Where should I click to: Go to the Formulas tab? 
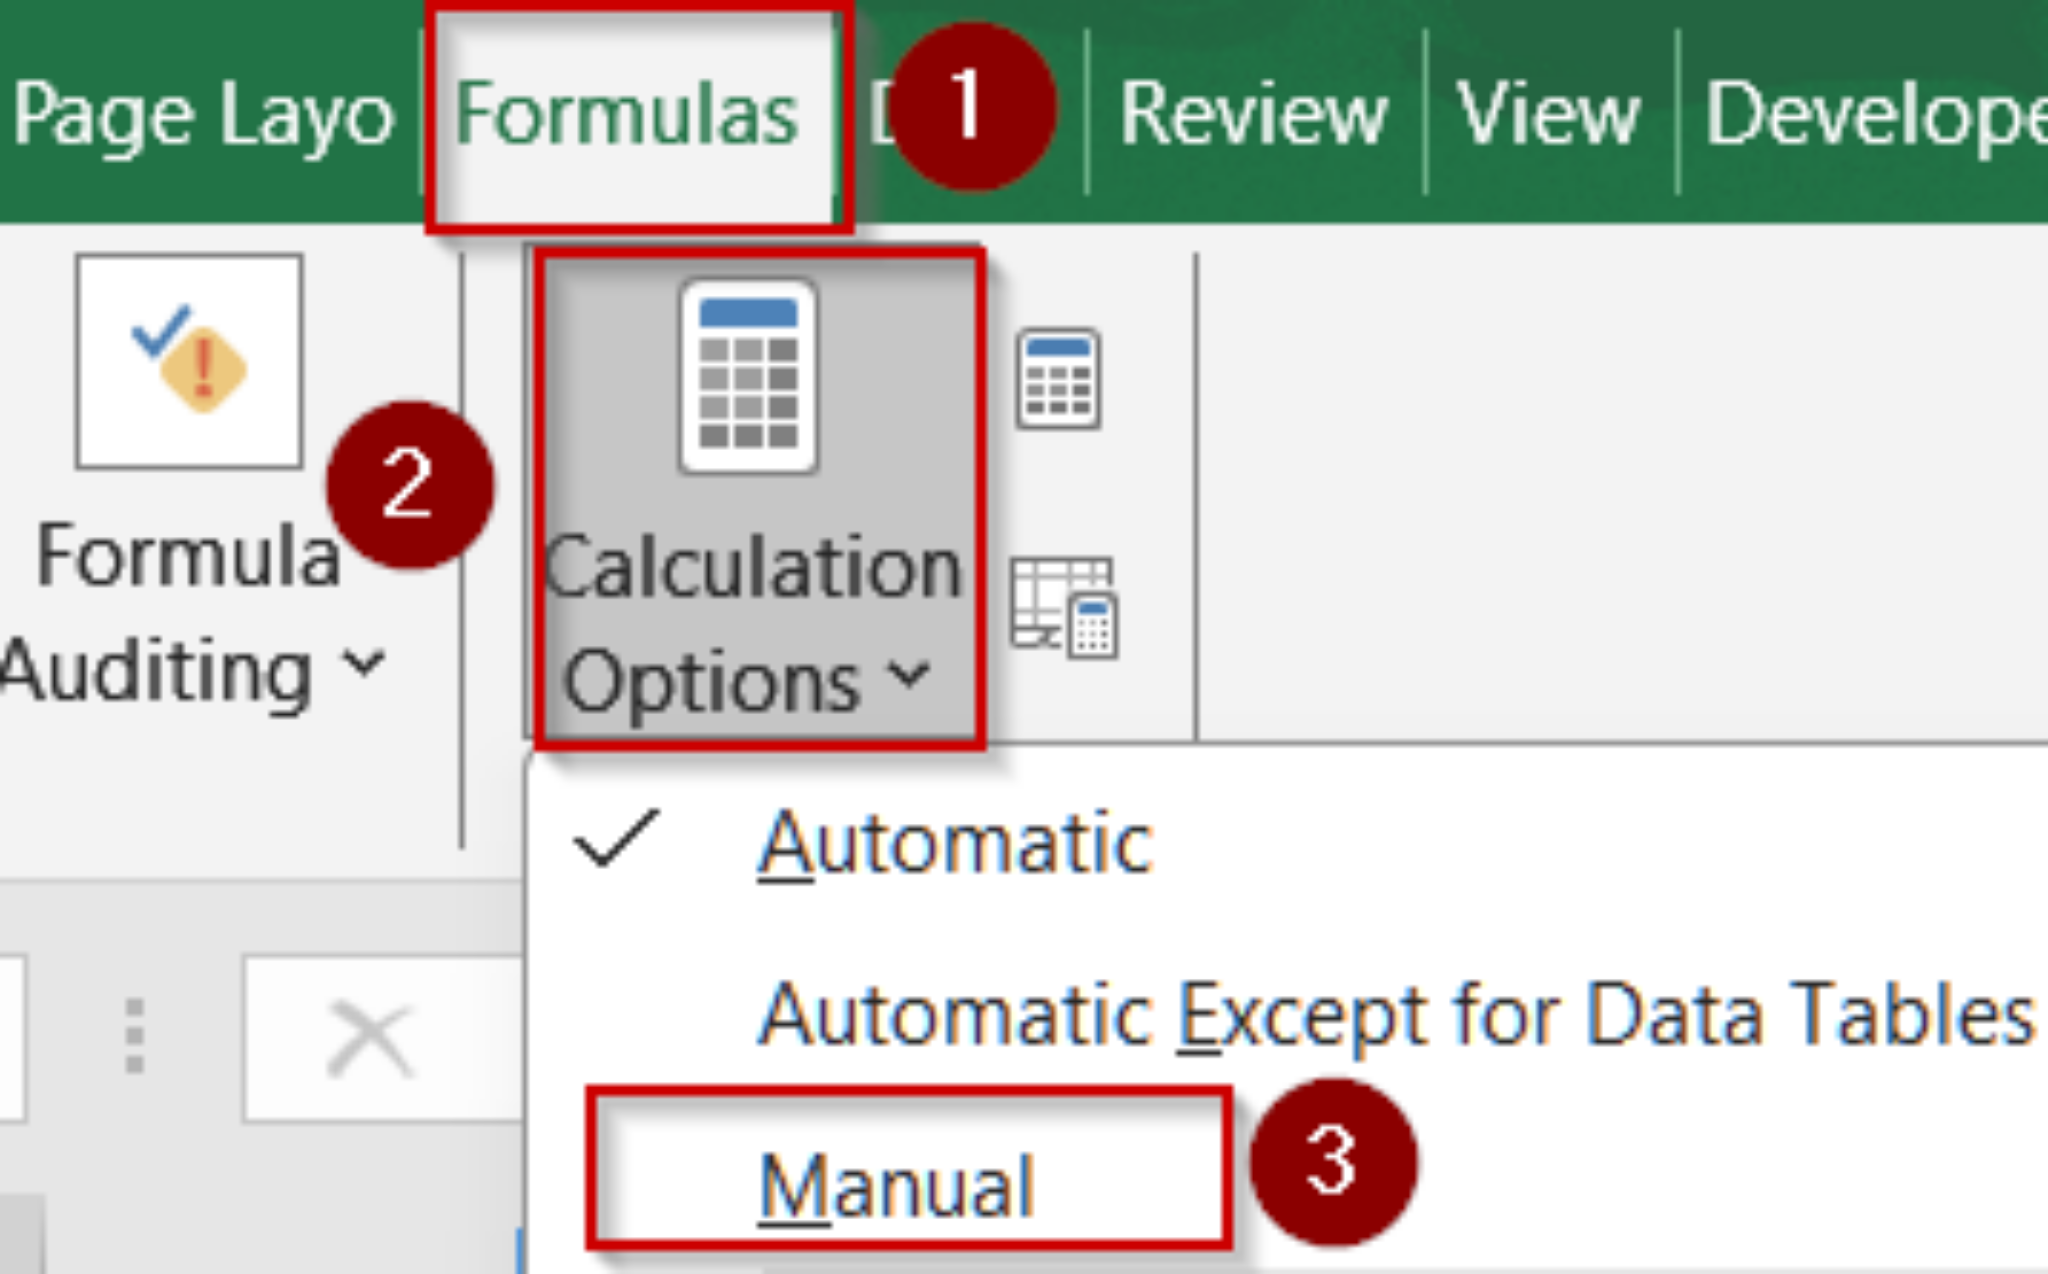click(x=628, y=112)
